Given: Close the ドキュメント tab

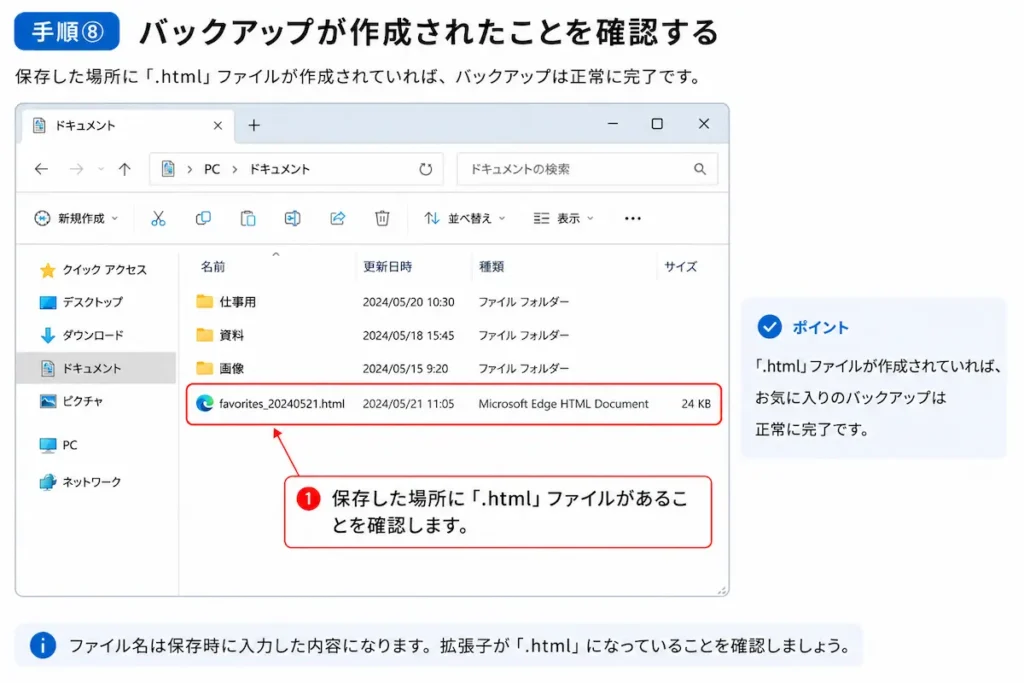Looking at the screenshot, I should tap(218, 125).
